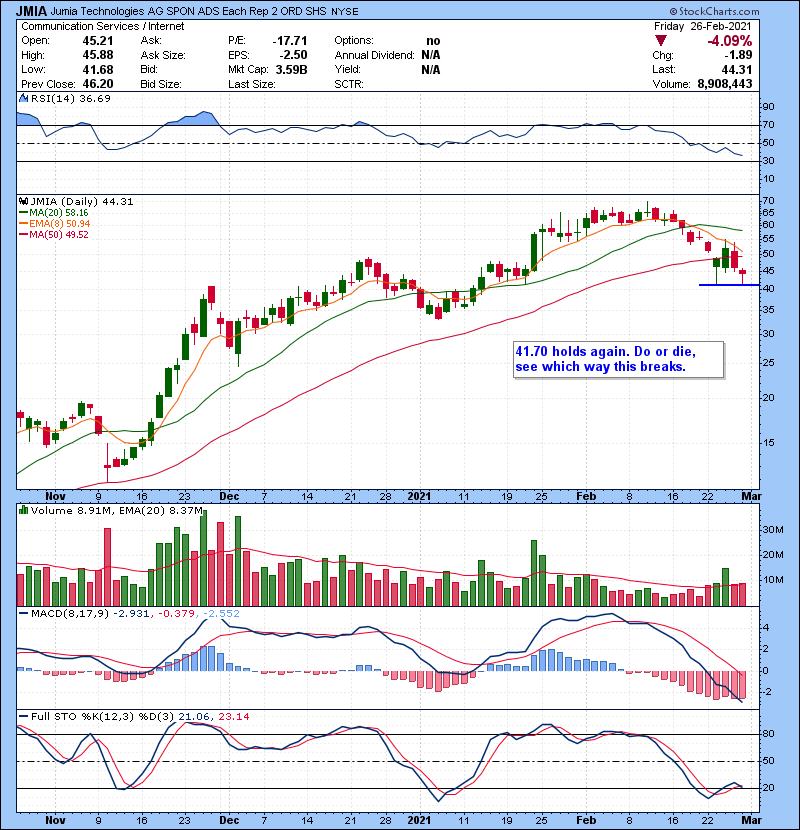Select the MA(20) 58.16 legend entry

pos(54,212)
